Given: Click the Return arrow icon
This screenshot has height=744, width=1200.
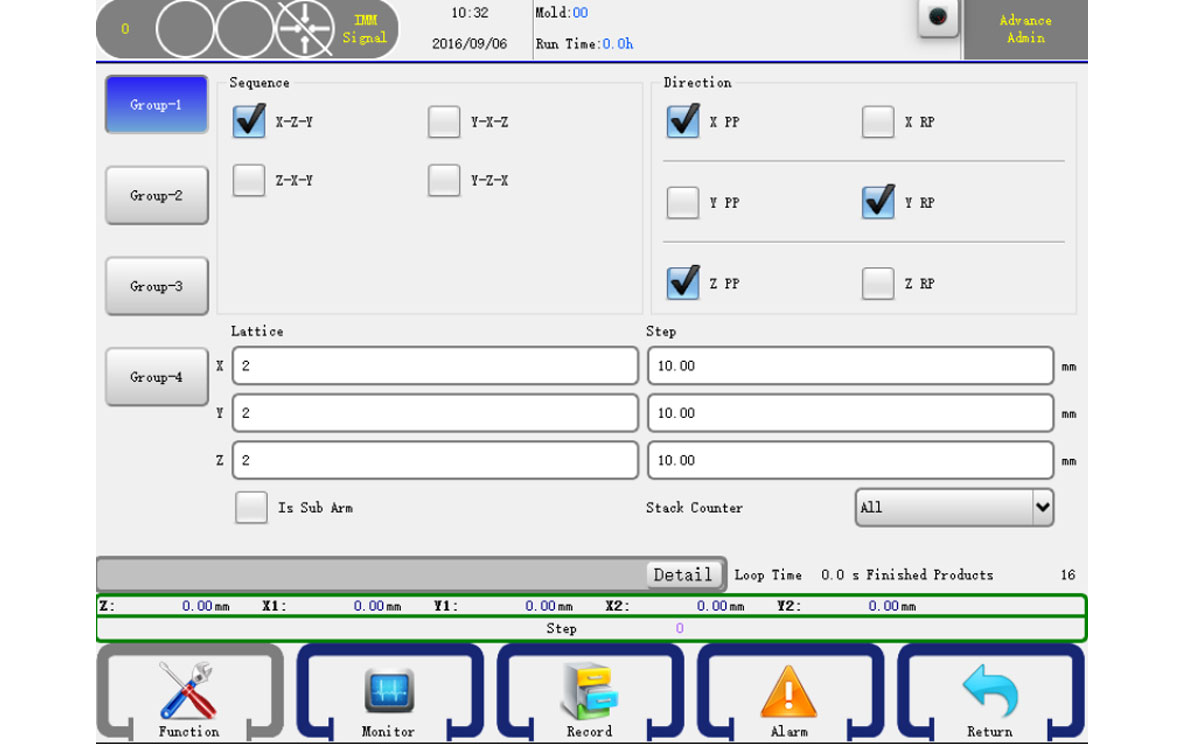Looking at the screenshot, I should point(989,692).
